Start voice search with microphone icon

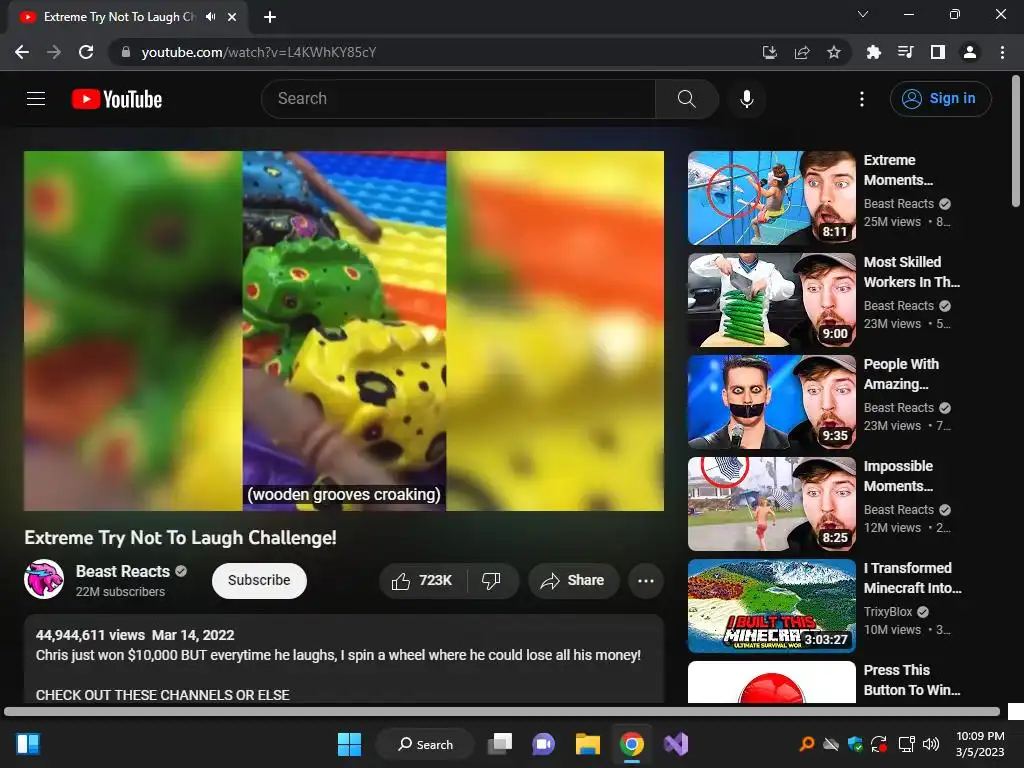coord(746,99)
